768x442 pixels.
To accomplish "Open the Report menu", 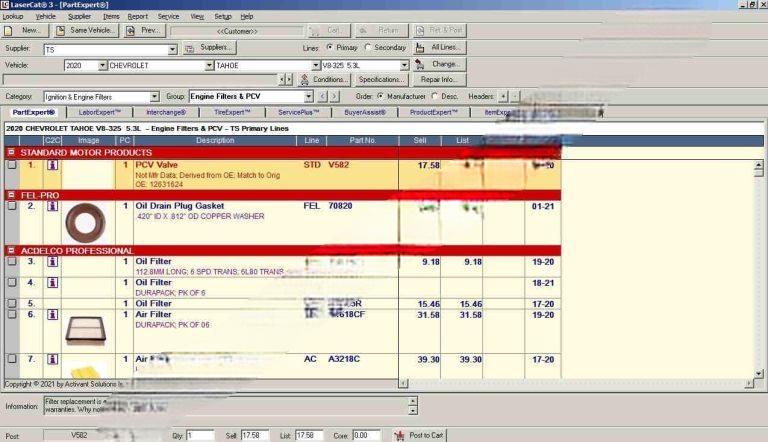I will (x=138, y=16).
